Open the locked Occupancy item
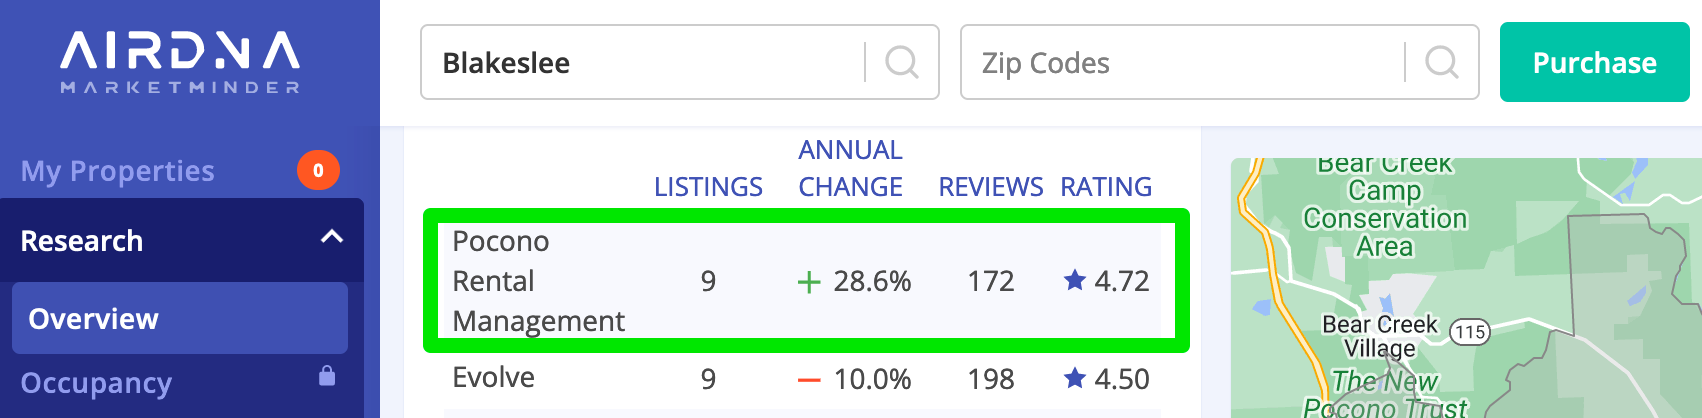Image resolution: width=1702 pixels, height=418 pixels. (96, 383)
